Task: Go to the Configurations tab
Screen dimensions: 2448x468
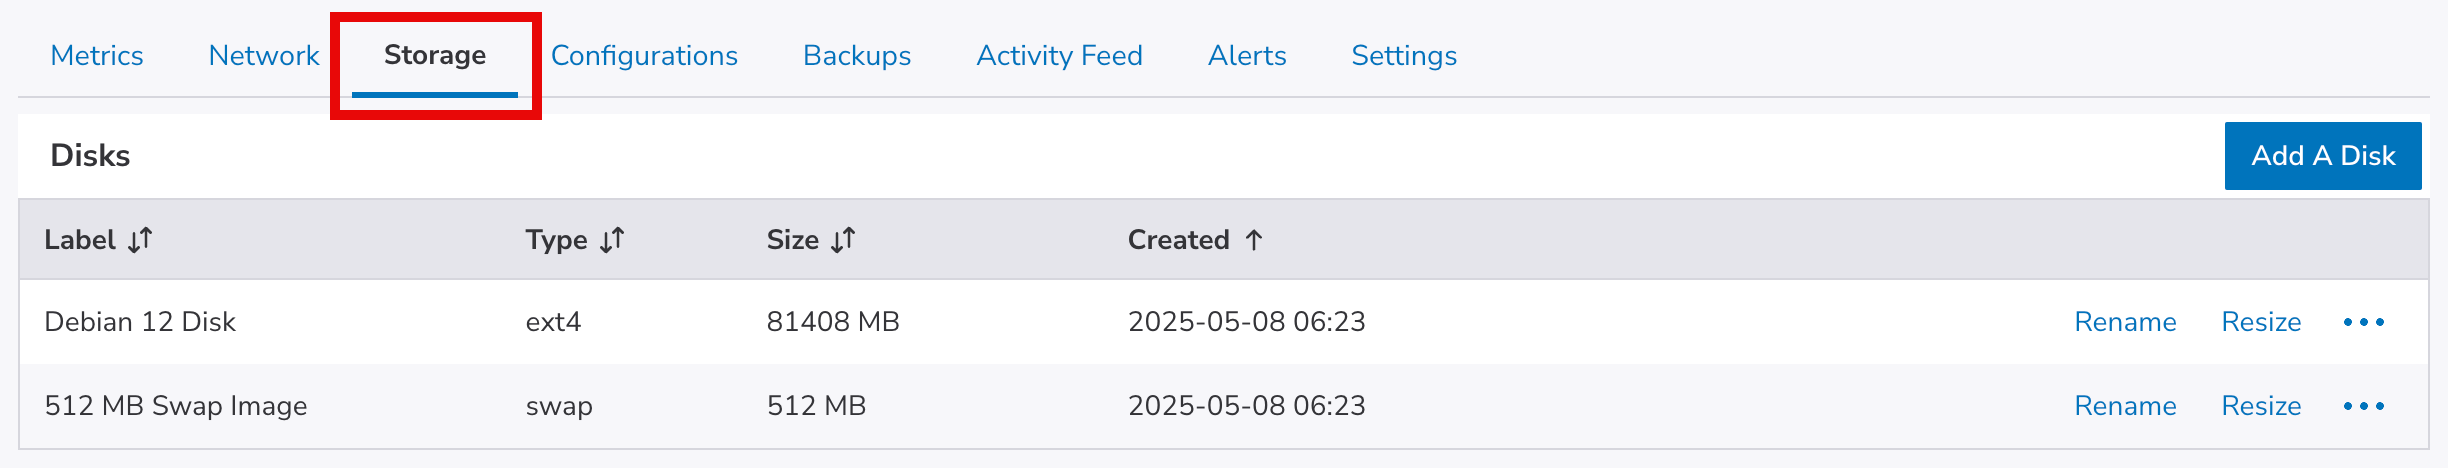Action: point(644,56)
